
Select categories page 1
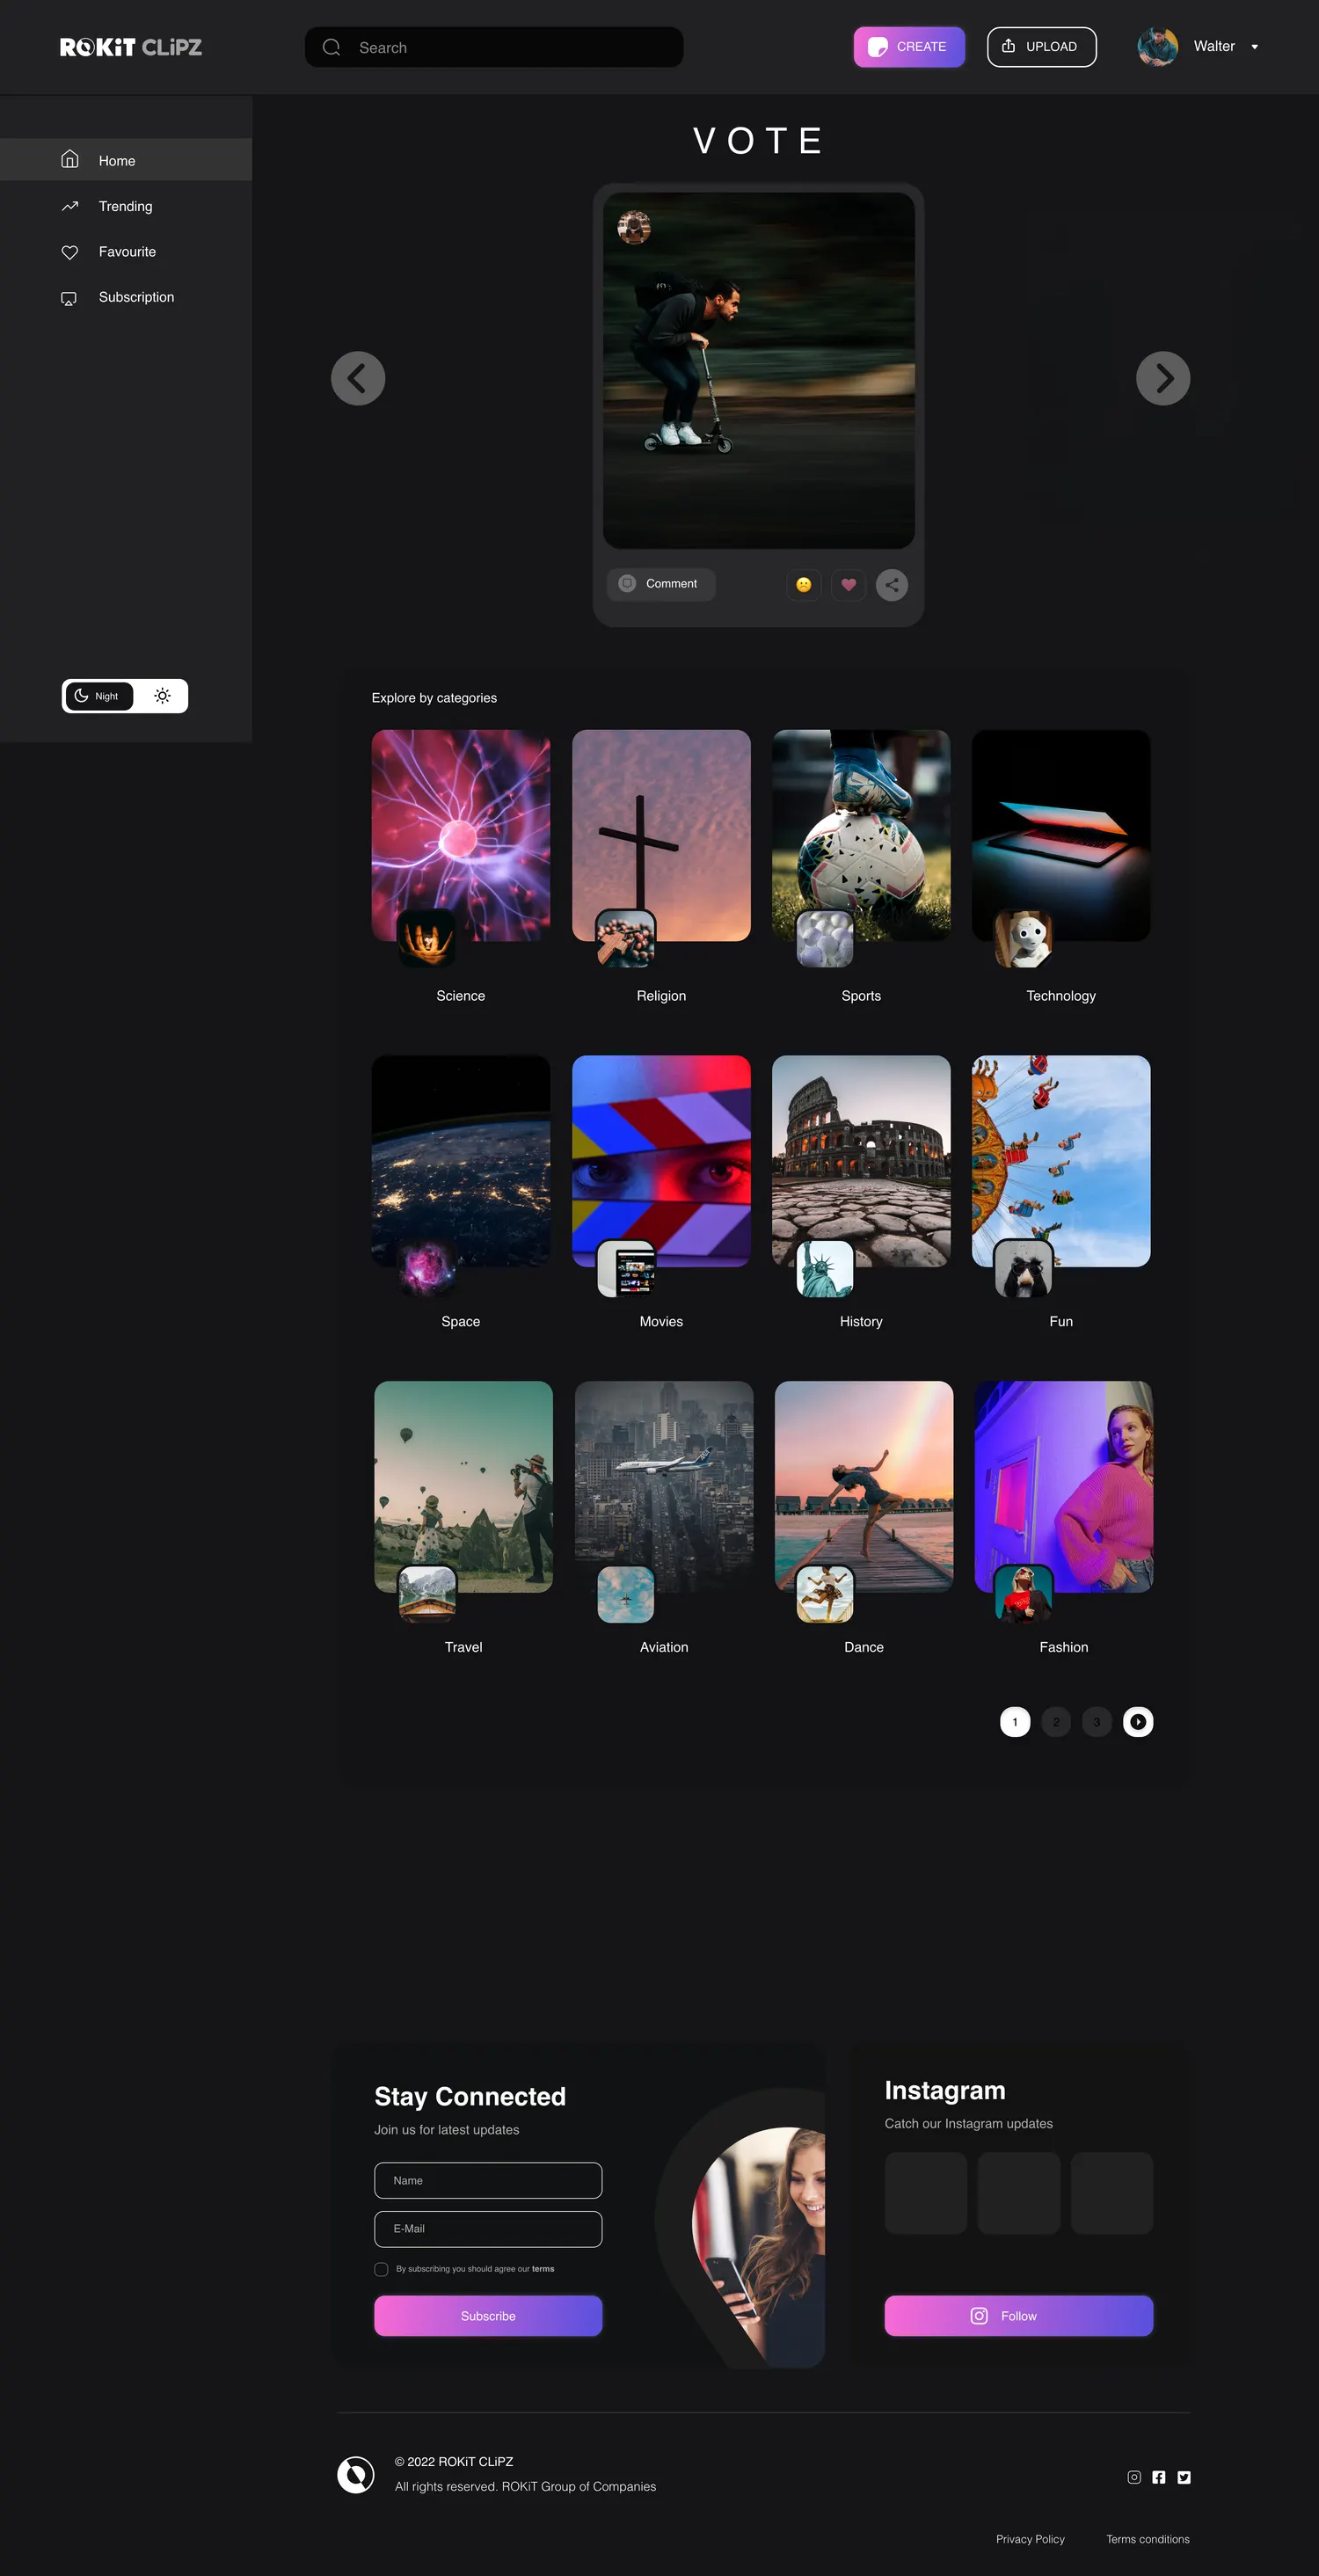coord(1015,1722)
